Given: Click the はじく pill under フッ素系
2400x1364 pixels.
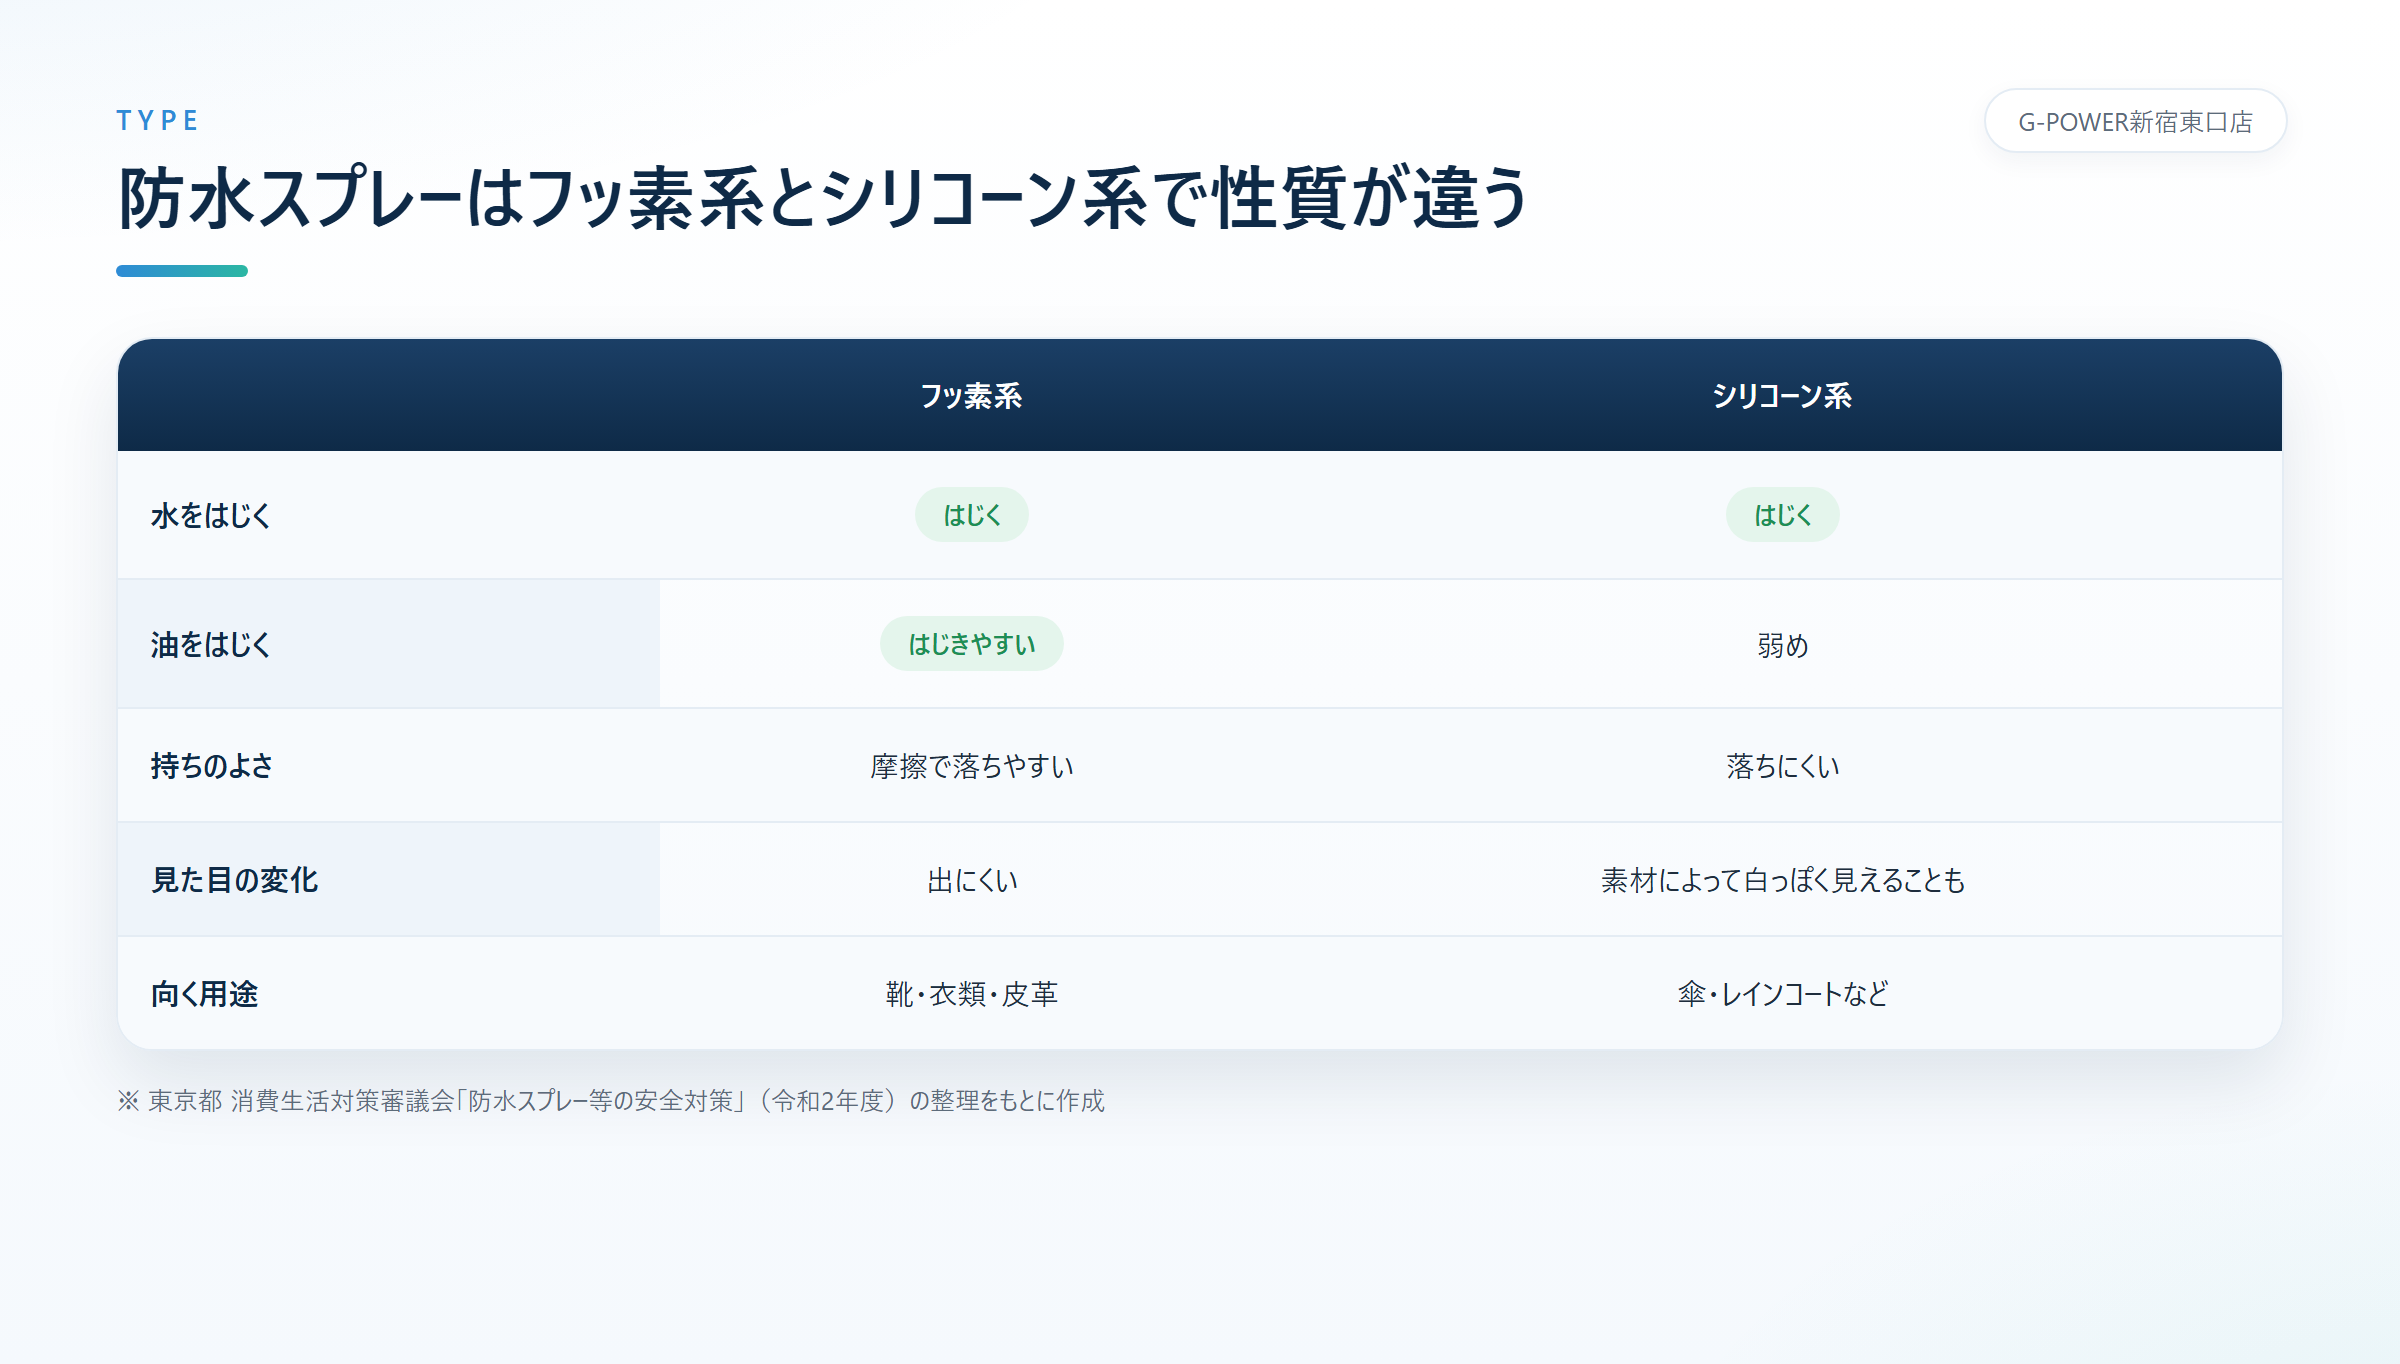Looking at the screenshot, I should 971,515.
